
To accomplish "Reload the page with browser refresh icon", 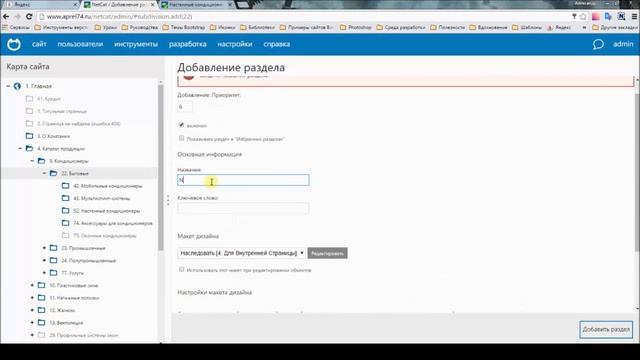I will click(29, 16).
